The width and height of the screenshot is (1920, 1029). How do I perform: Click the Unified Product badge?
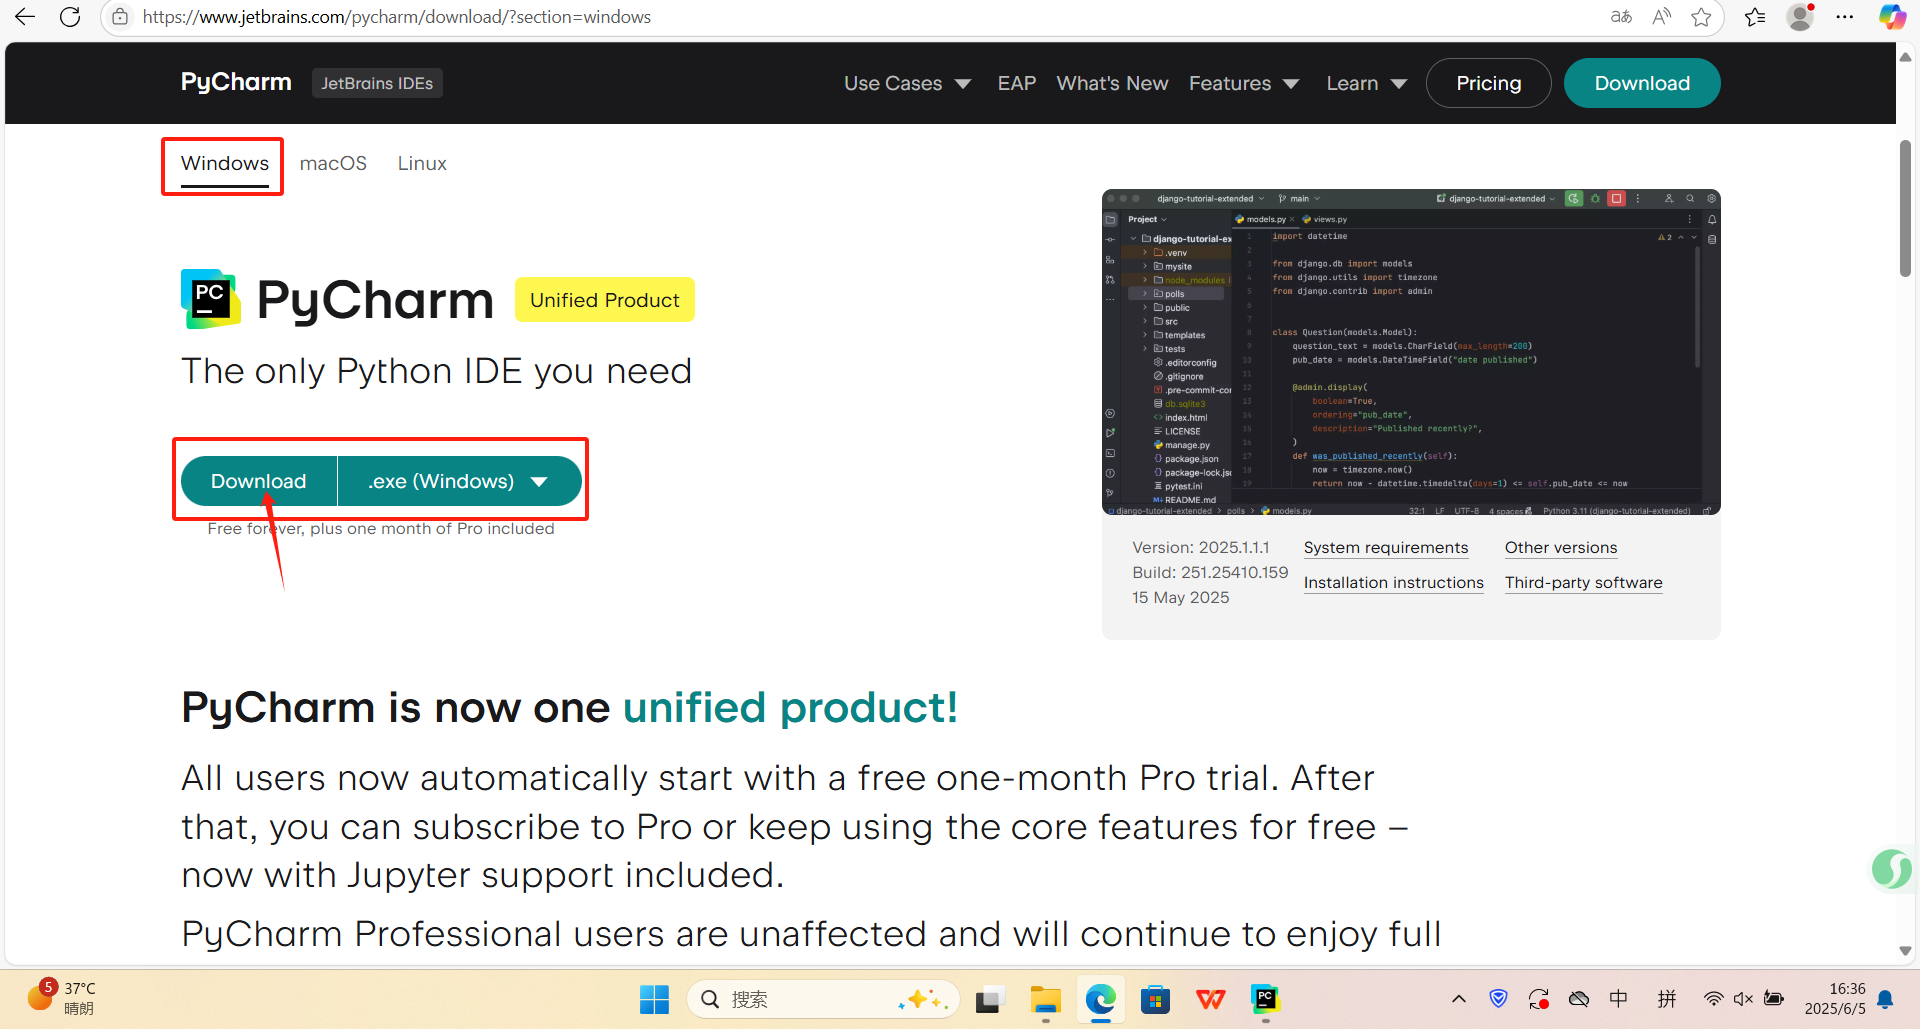604,300
